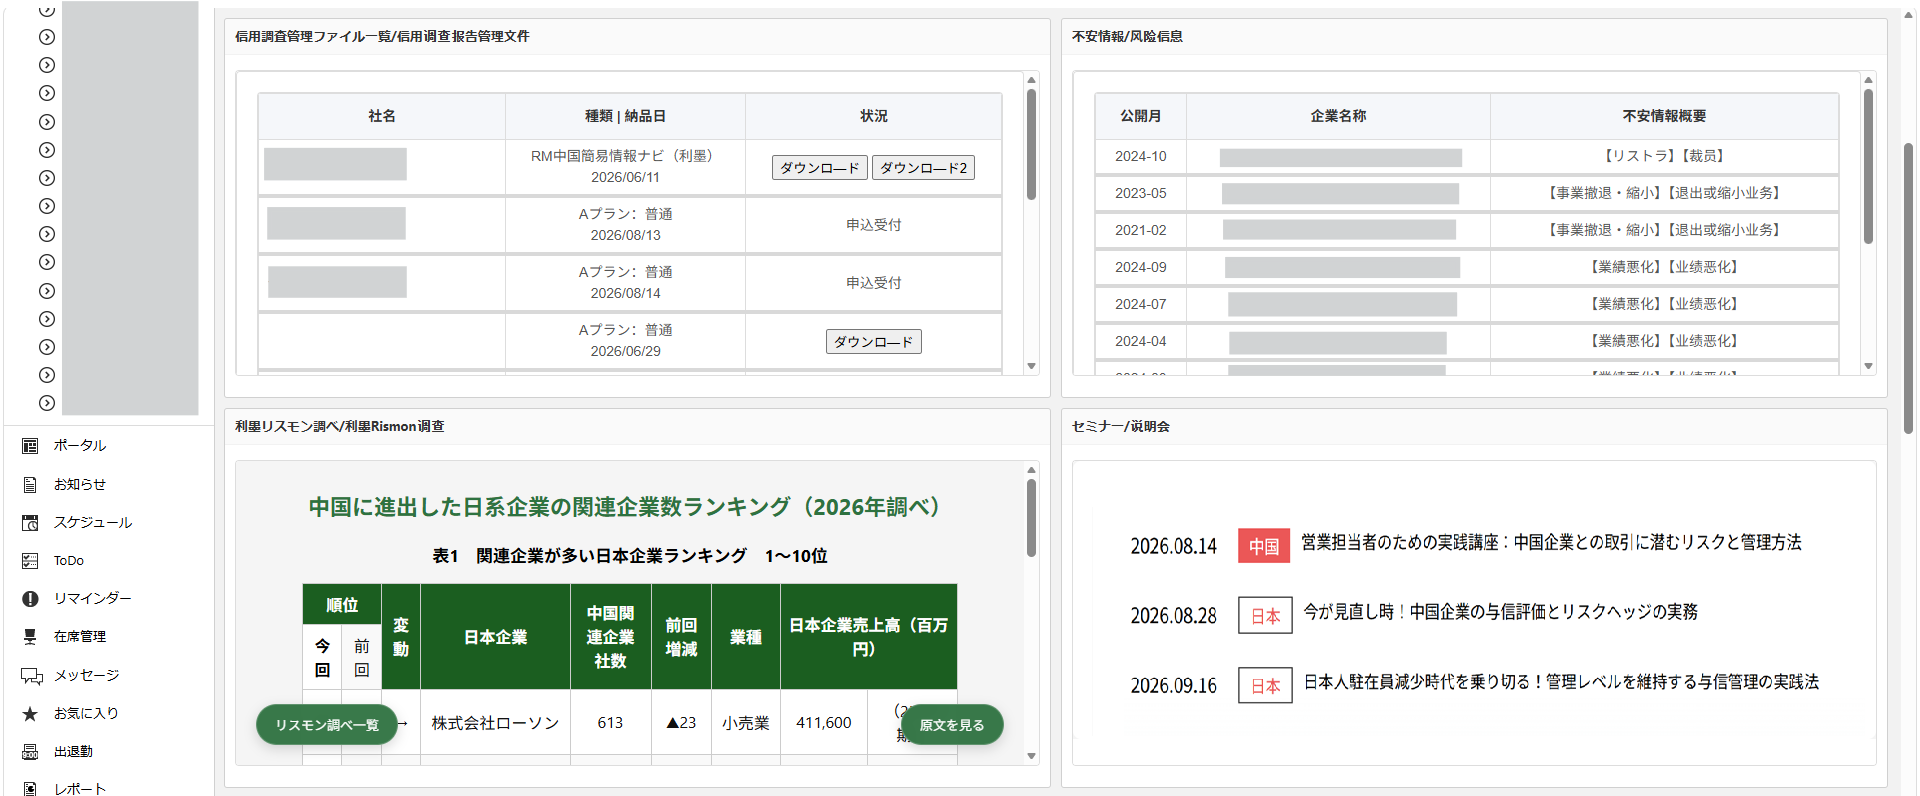This screenshot has width=1920, height=796.
Task: Open スケジュール from sidebar menu
Action: pyautogui.click(x=93, y=522)
